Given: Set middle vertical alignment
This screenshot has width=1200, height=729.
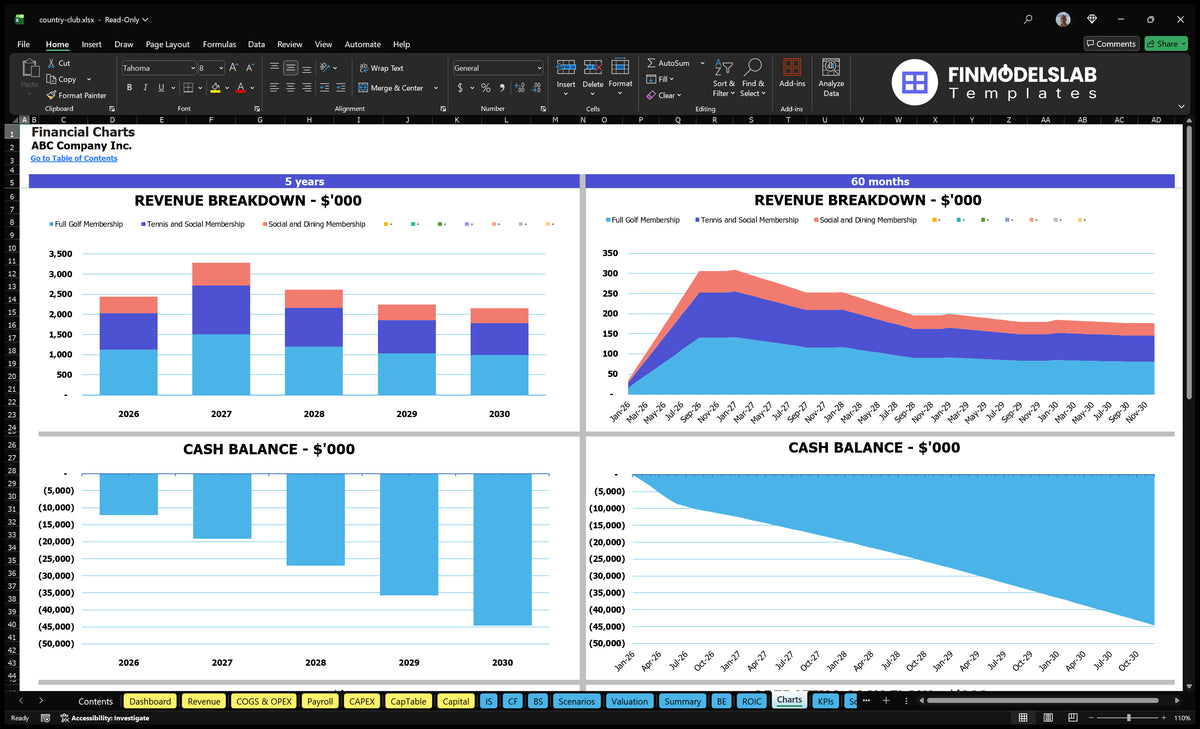Looking at the screenshot, I should 290,68.
